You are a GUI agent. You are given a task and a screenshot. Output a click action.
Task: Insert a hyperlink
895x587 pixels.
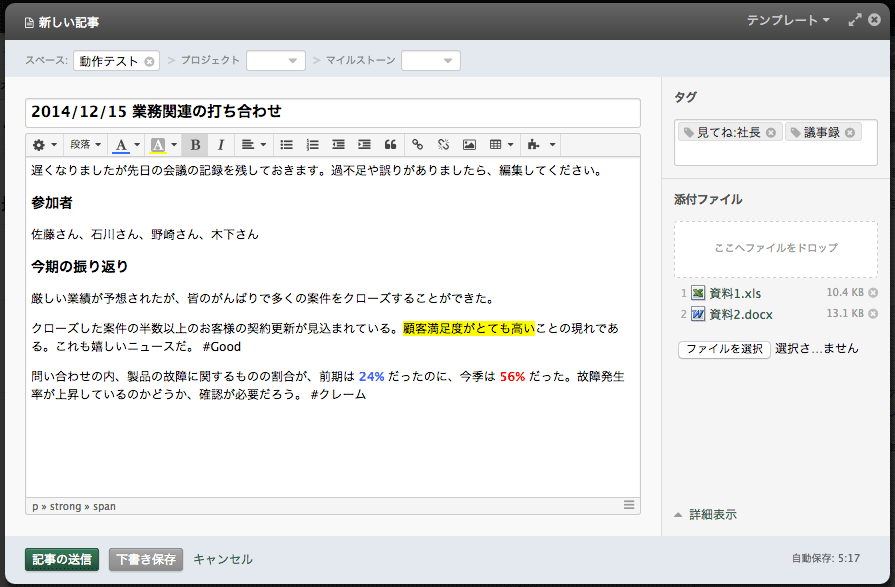pos(418,145)
